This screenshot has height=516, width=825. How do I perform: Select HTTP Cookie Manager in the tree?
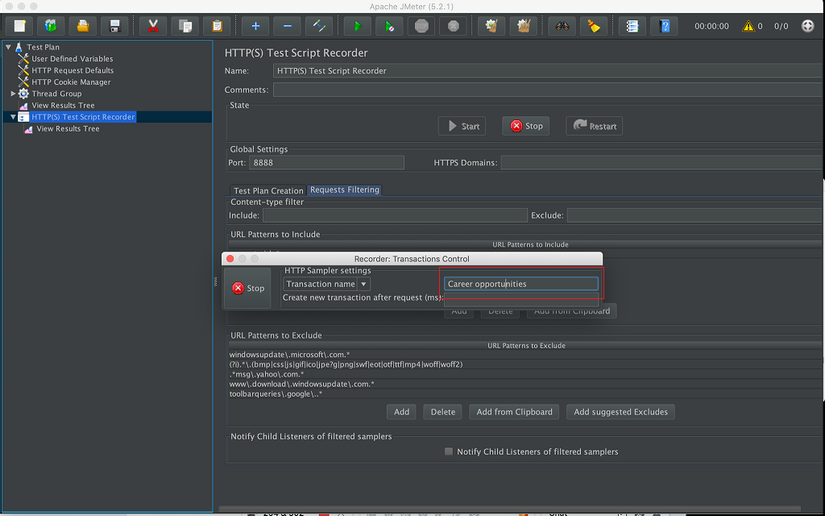pyautogui.click(x=71, y=82)
